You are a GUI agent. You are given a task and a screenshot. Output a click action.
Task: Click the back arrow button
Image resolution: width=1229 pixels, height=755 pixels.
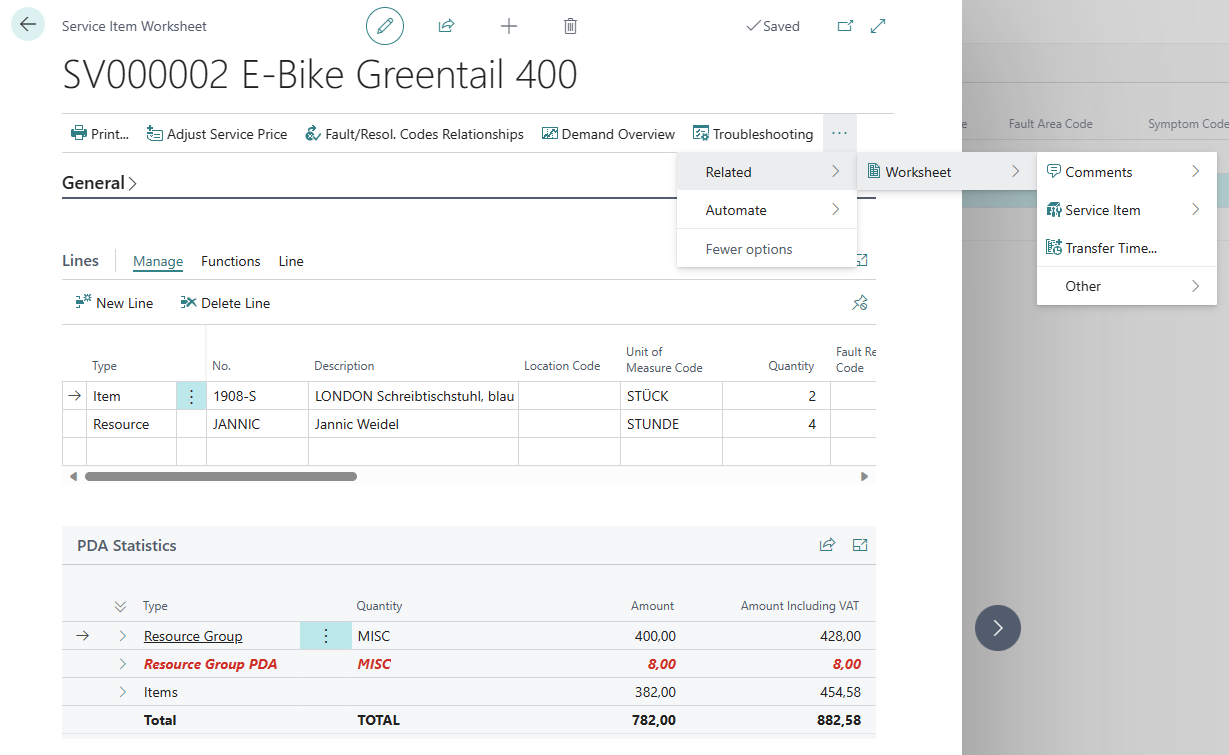28,25
